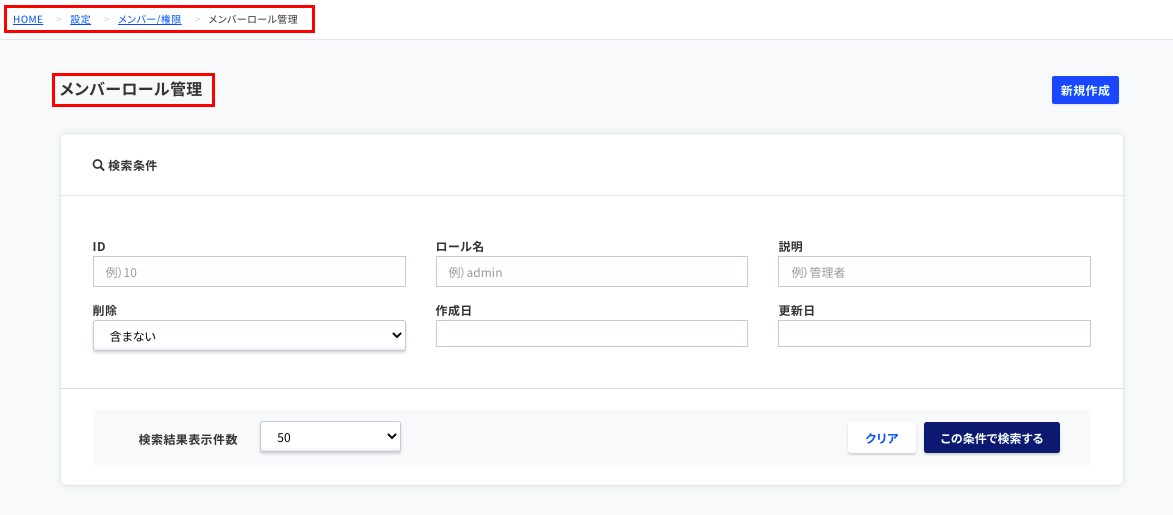Image resolution: width=1173 pixels, height=515 pixels.
Task: Open the メンバー/権限 breadcrumb link
Action: click(150, 19)
